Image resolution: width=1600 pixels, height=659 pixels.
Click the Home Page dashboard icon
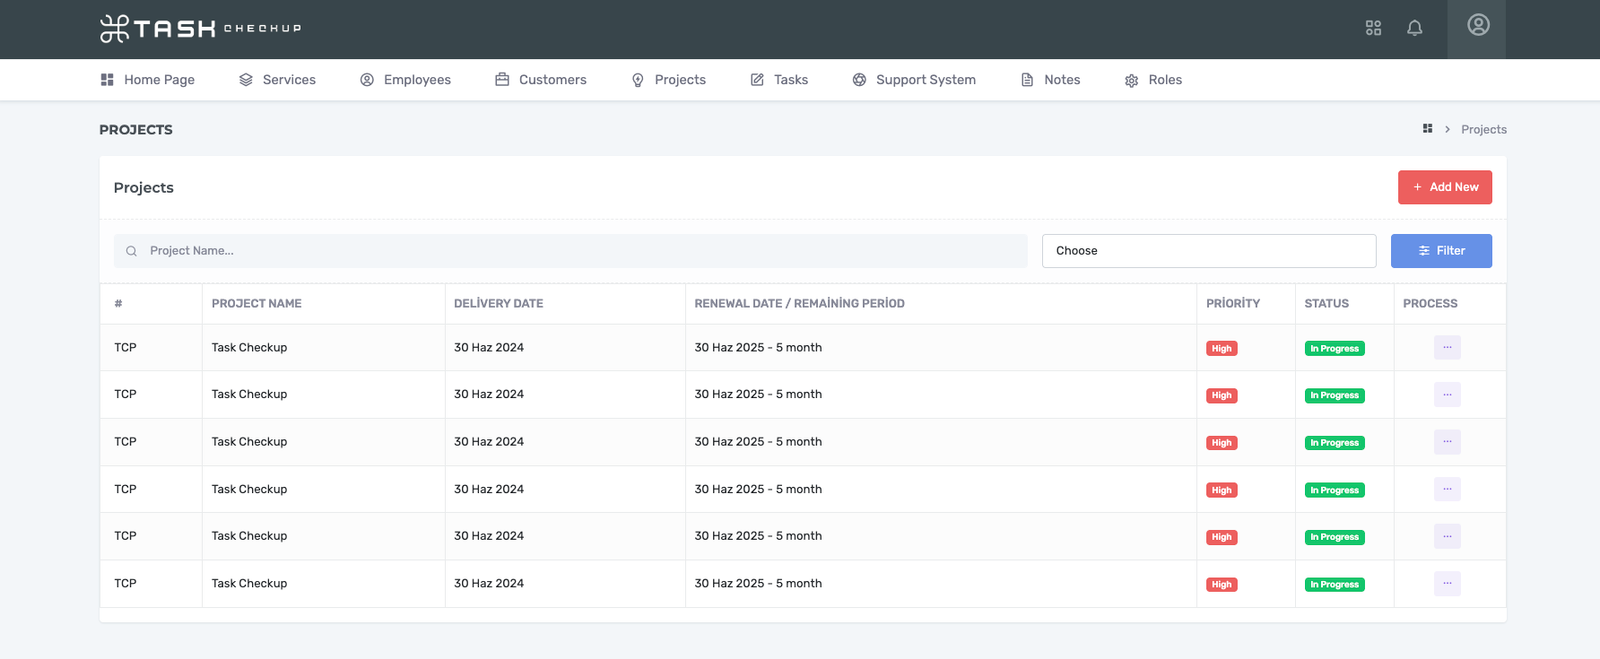[x=107, y=80]
